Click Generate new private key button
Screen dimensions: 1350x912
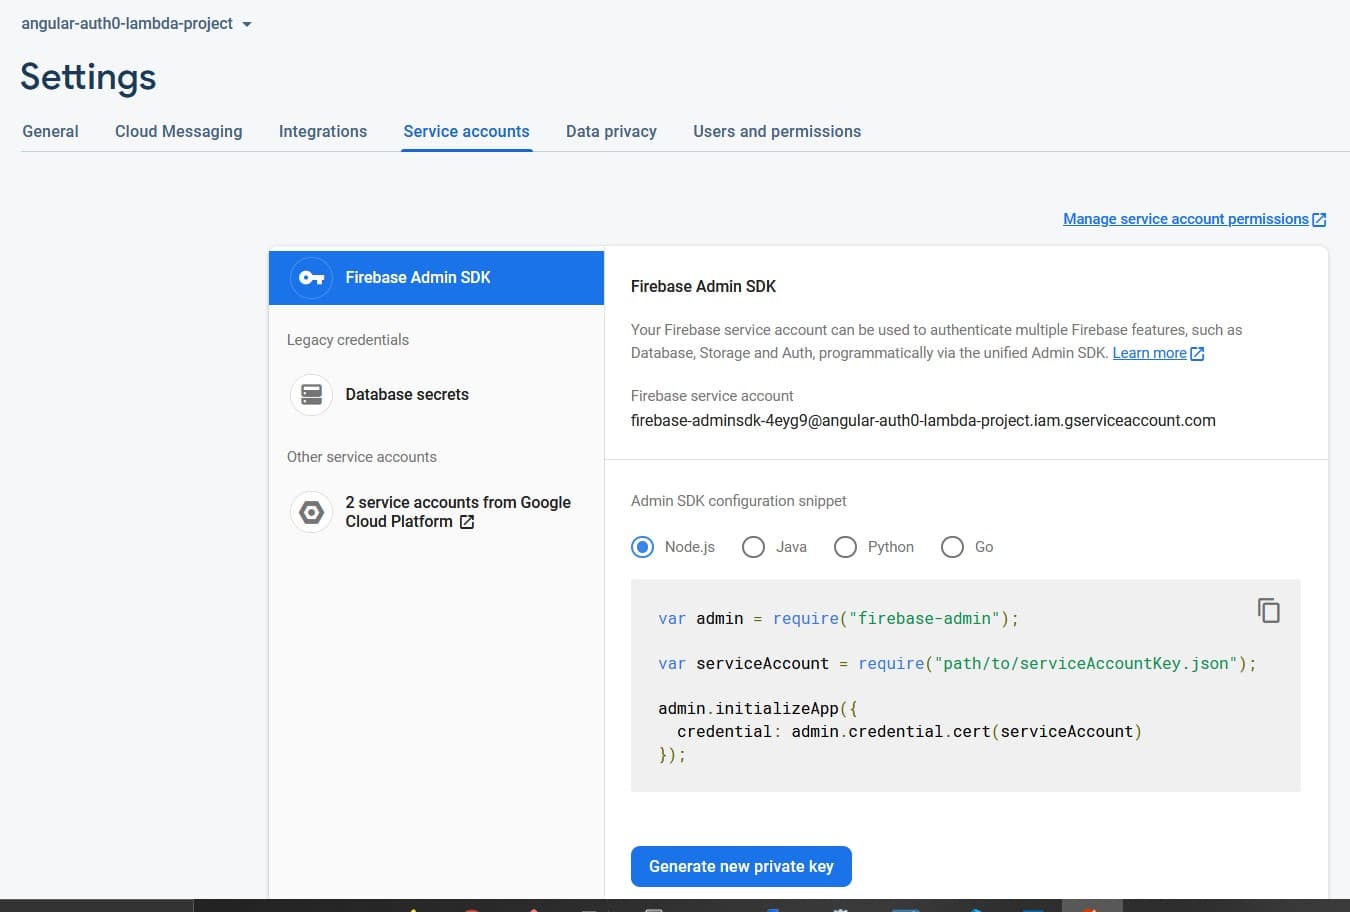741,866
